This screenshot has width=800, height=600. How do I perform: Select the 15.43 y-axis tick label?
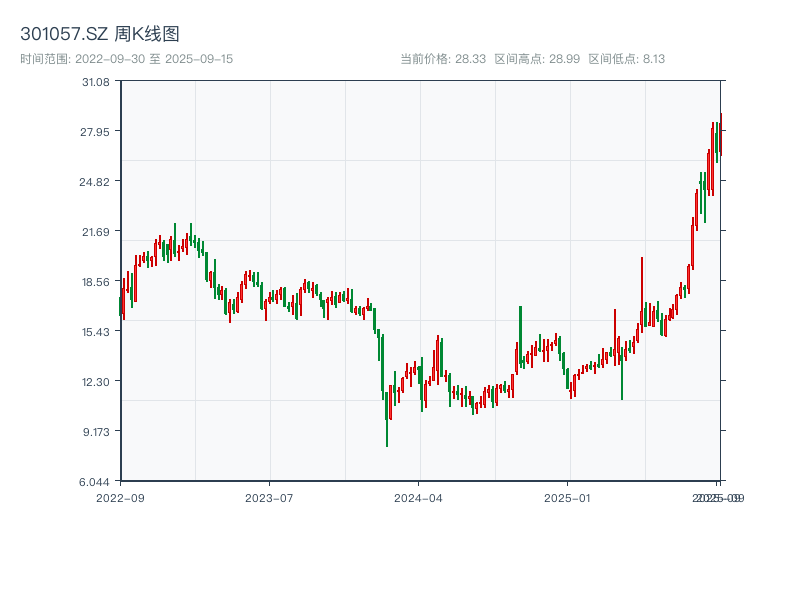tap(96, 331)
